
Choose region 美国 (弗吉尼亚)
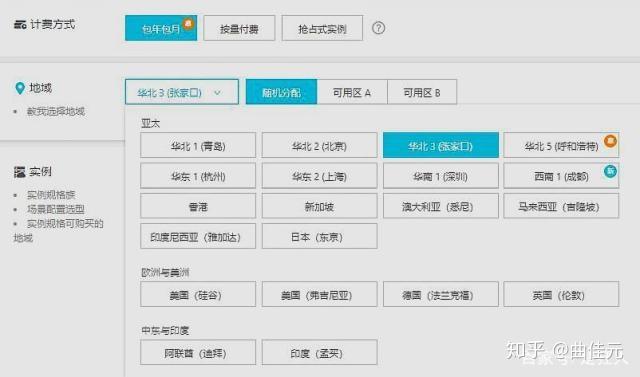click(319, 294)
